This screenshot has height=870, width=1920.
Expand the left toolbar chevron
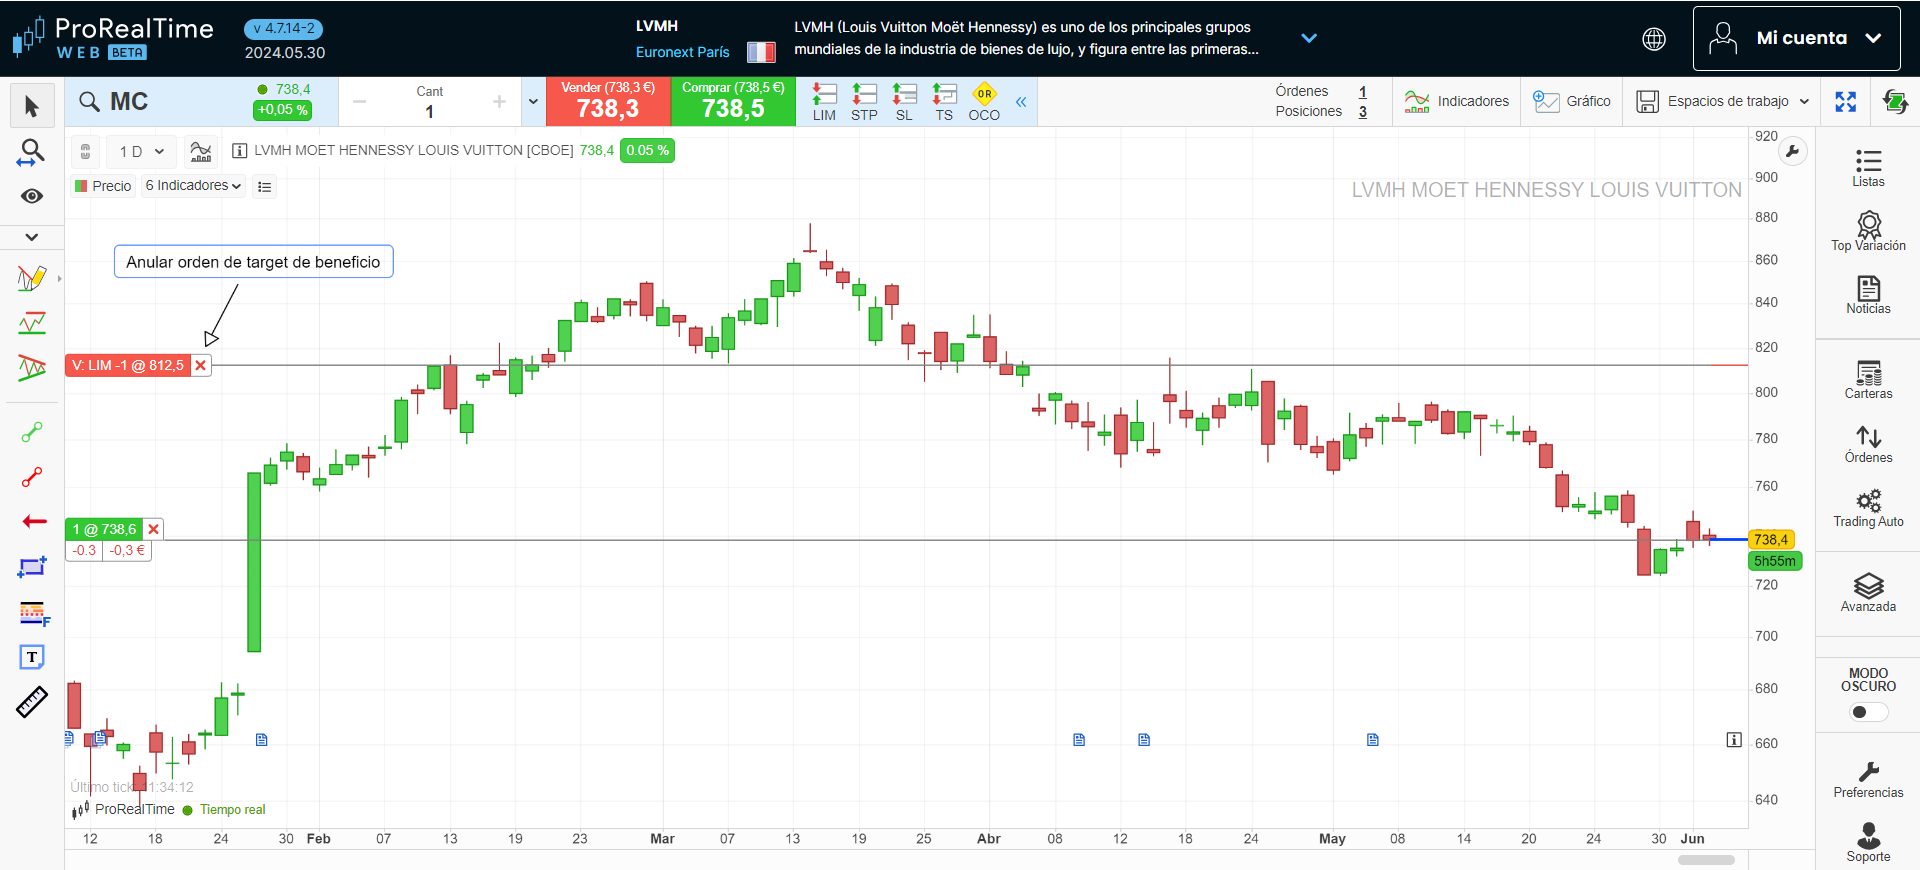click(32, 237)
